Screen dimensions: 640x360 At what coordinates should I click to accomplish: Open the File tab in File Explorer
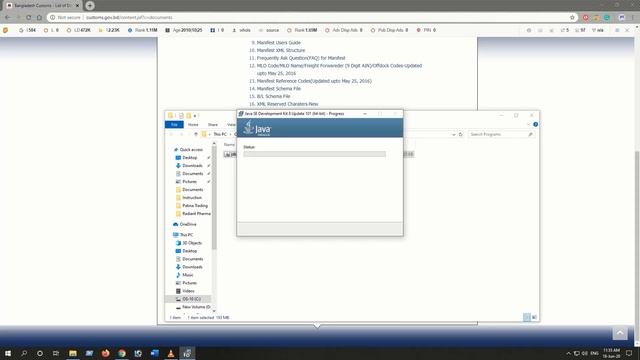[x=174, y=124]
